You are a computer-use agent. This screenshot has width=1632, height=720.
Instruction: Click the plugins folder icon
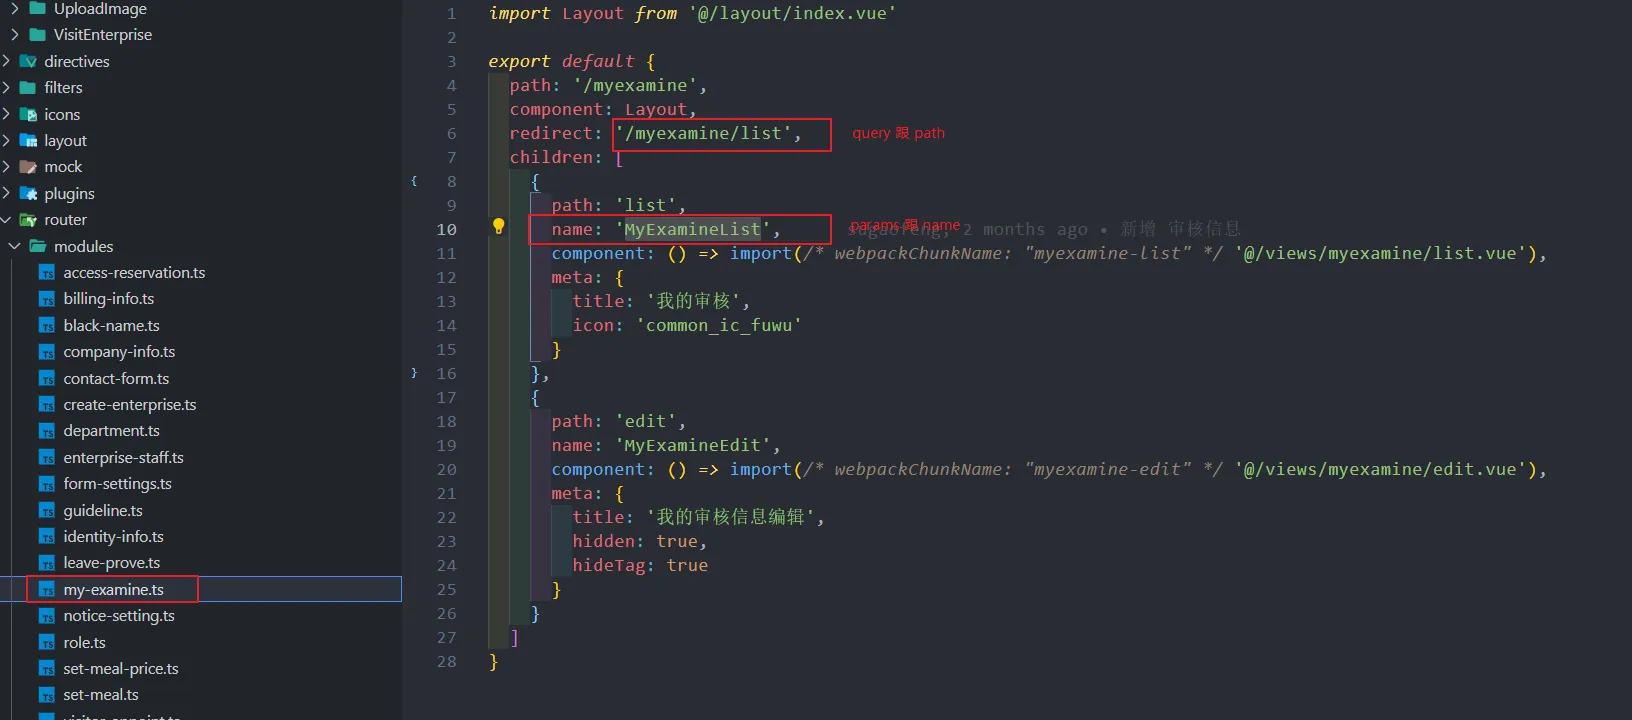tap(29, 194)
